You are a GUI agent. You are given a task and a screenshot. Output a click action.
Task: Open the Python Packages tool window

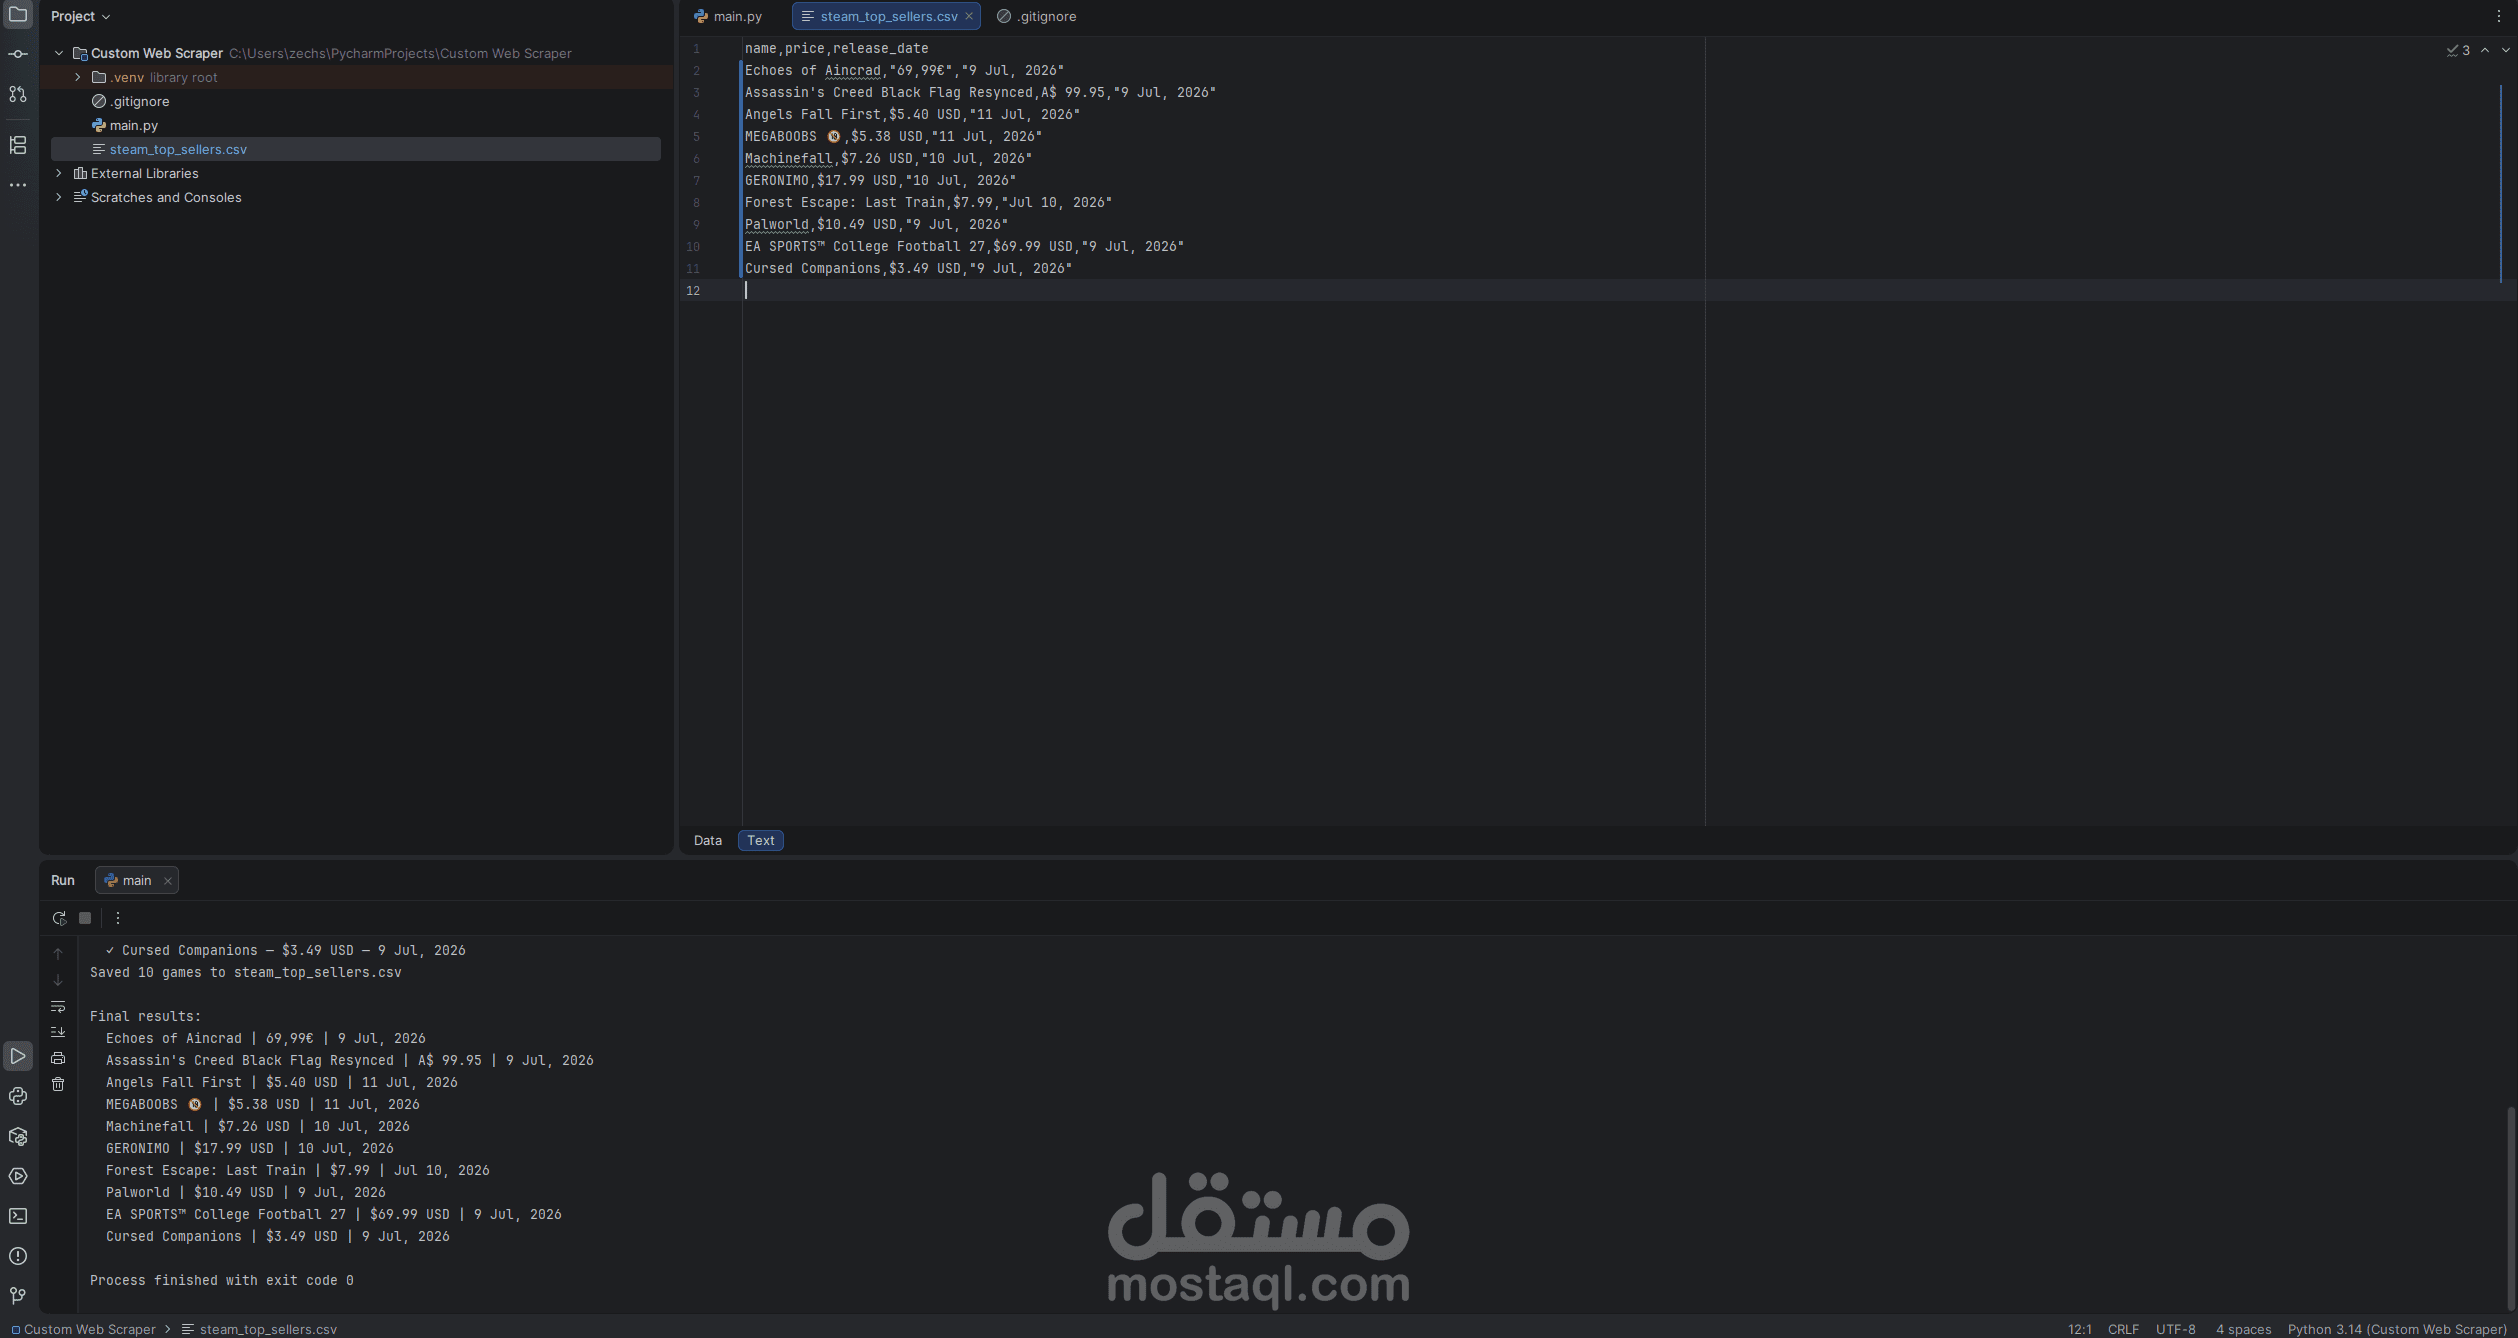pos(18,1136)
